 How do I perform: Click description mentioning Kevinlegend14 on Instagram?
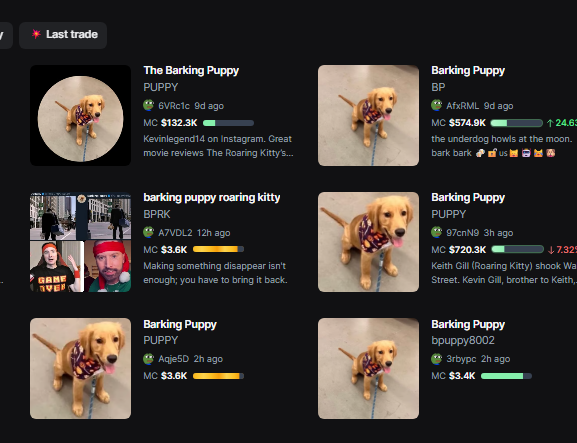coord(218,146)
